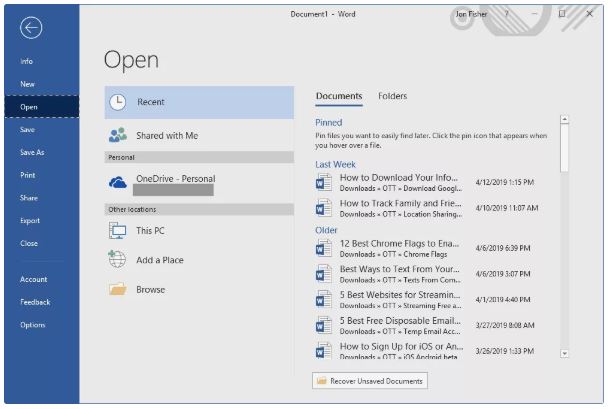Screen dimensions: 609x409
Task: Click the document list scrollbar thumb
Action: pos(565,148)
